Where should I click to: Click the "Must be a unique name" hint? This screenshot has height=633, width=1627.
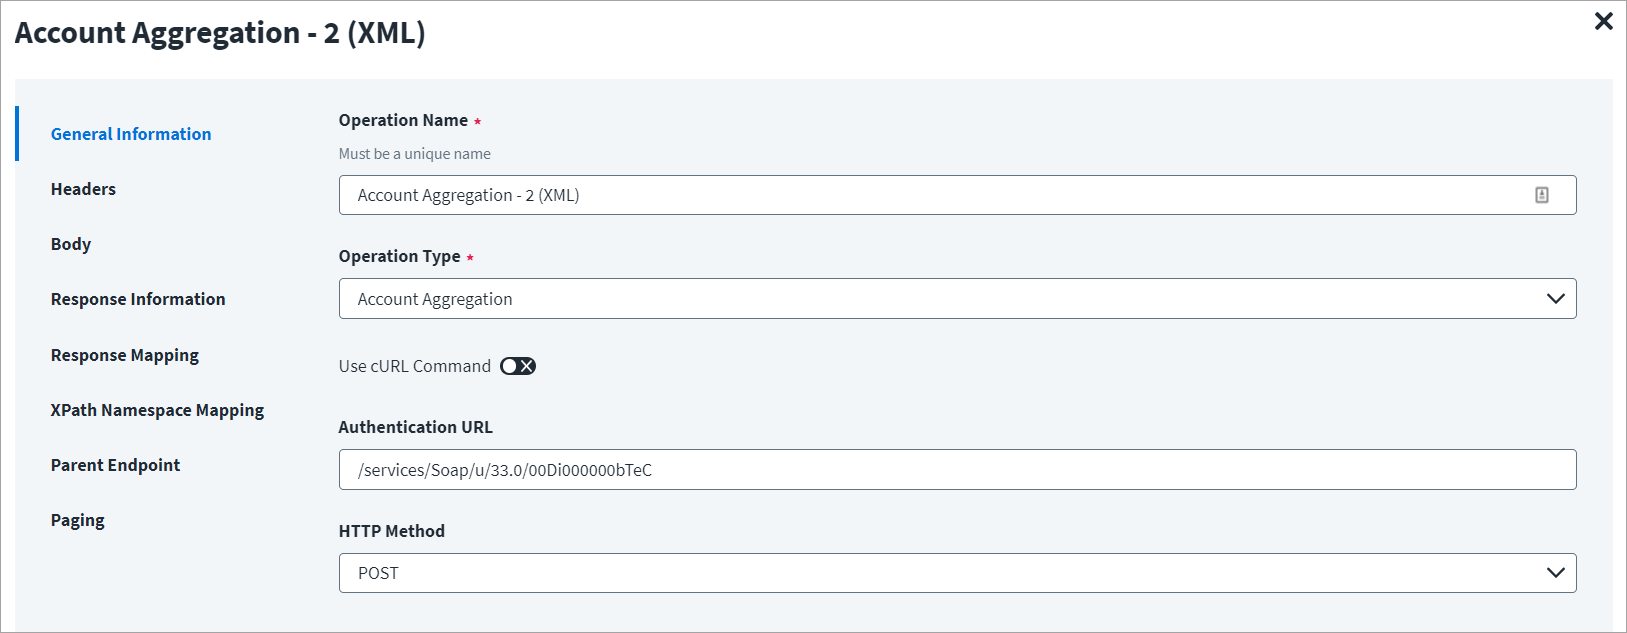click(x=414, y=154)
